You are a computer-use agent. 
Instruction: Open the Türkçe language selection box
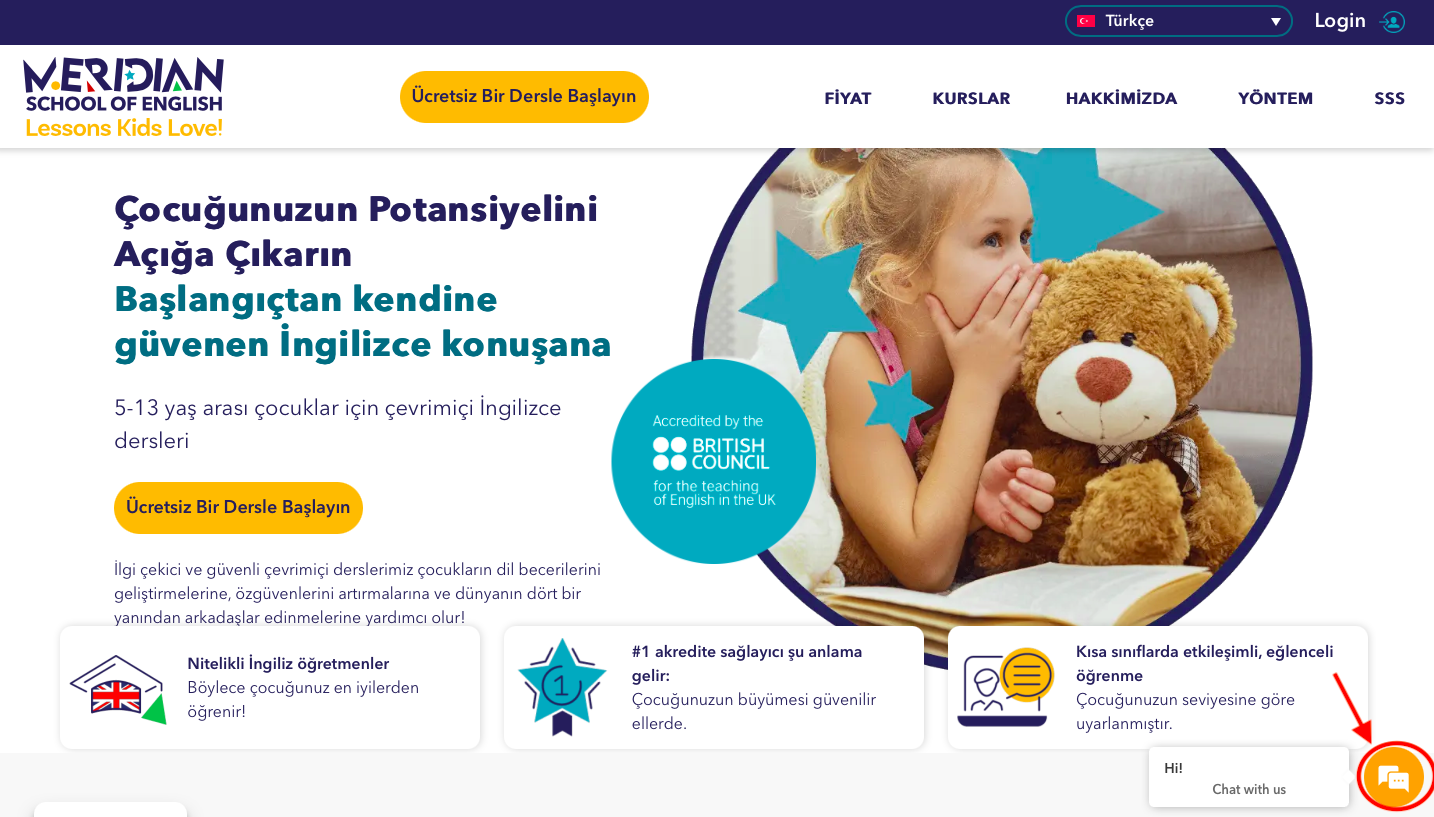tap(1179, 21)
